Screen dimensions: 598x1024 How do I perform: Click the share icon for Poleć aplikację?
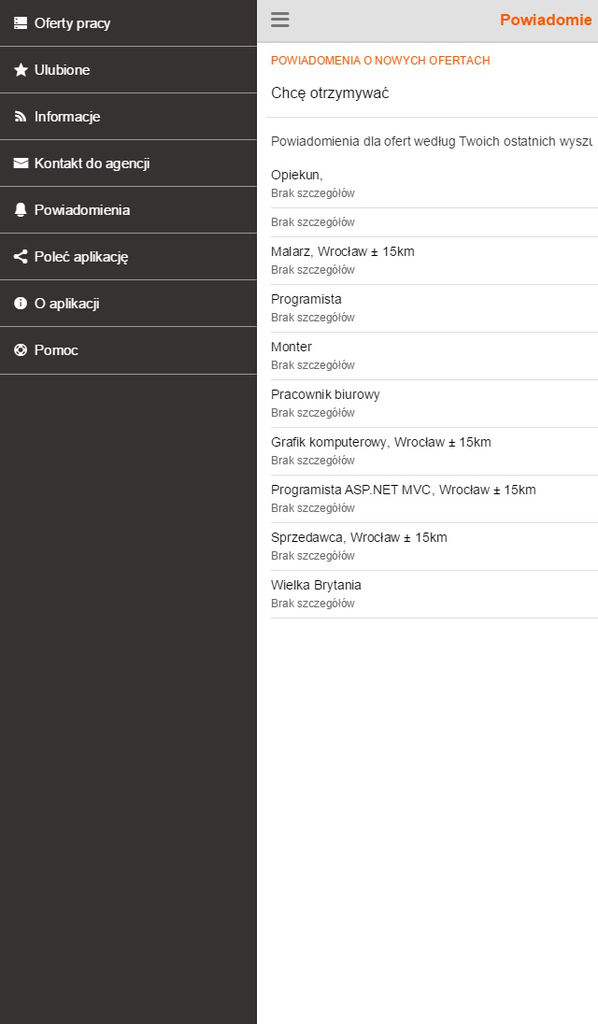[20, 257]
